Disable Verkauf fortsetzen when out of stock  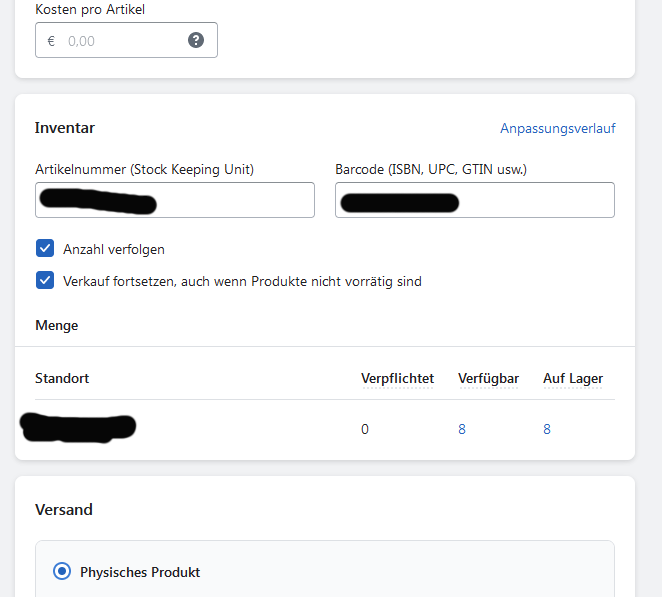coord(45,281)
